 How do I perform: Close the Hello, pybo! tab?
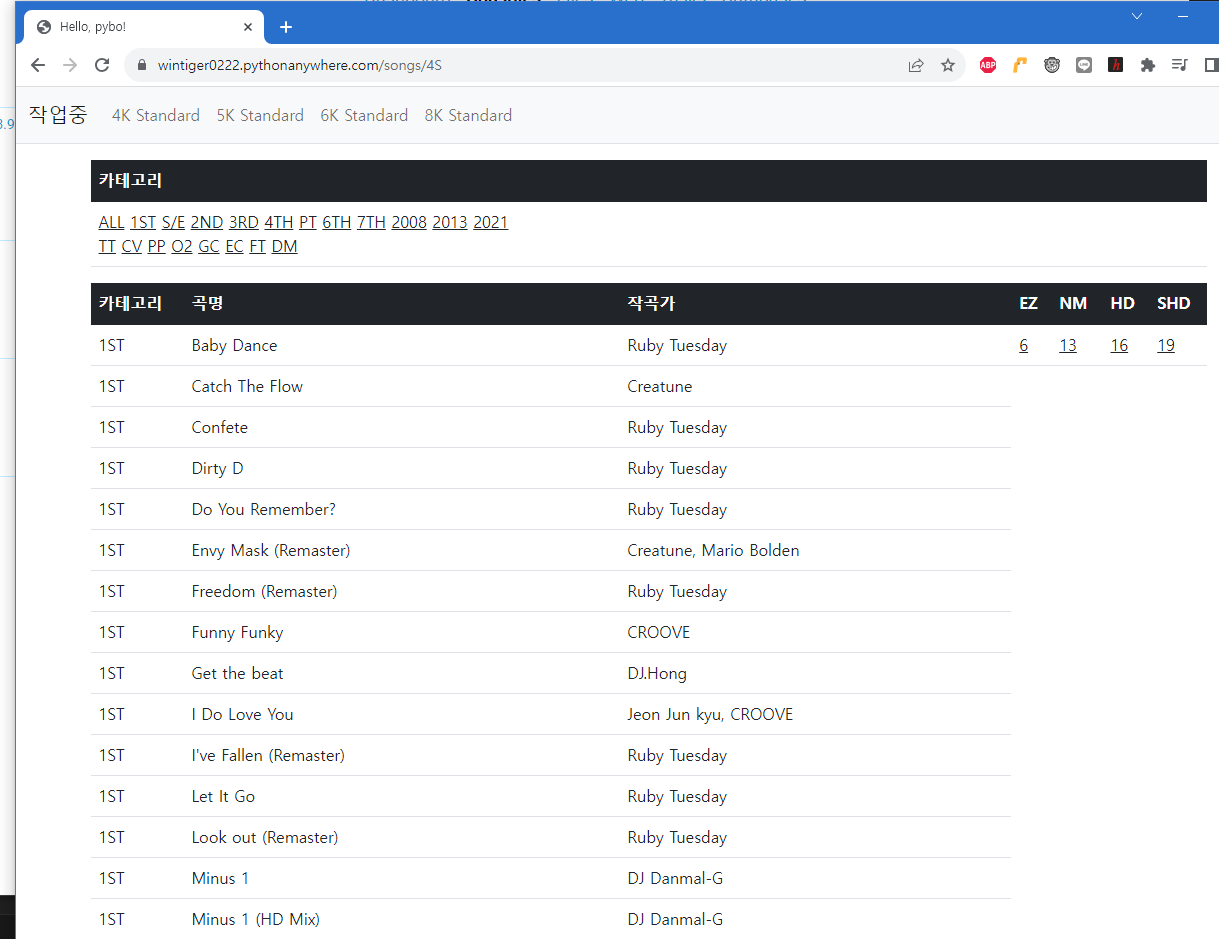(247, 27)
